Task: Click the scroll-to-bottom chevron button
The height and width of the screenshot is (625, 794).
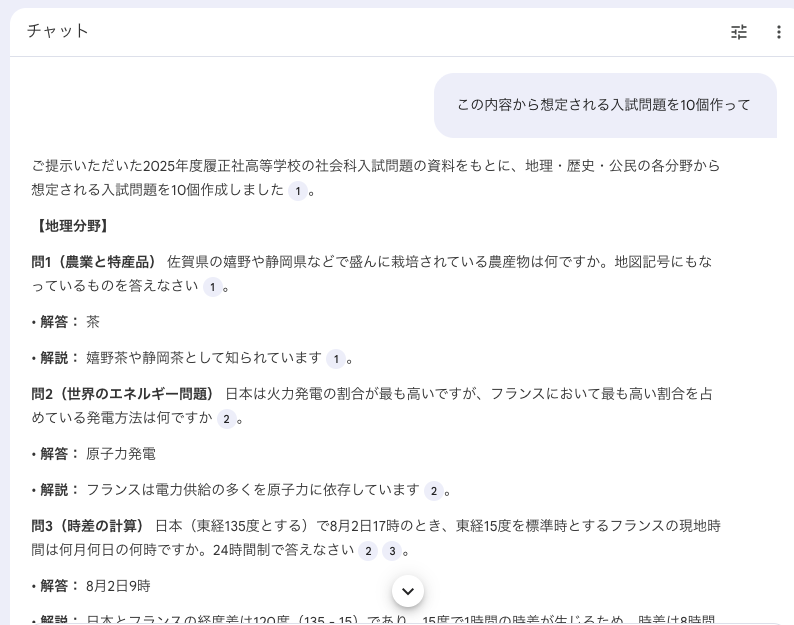Action: [408, 590]
